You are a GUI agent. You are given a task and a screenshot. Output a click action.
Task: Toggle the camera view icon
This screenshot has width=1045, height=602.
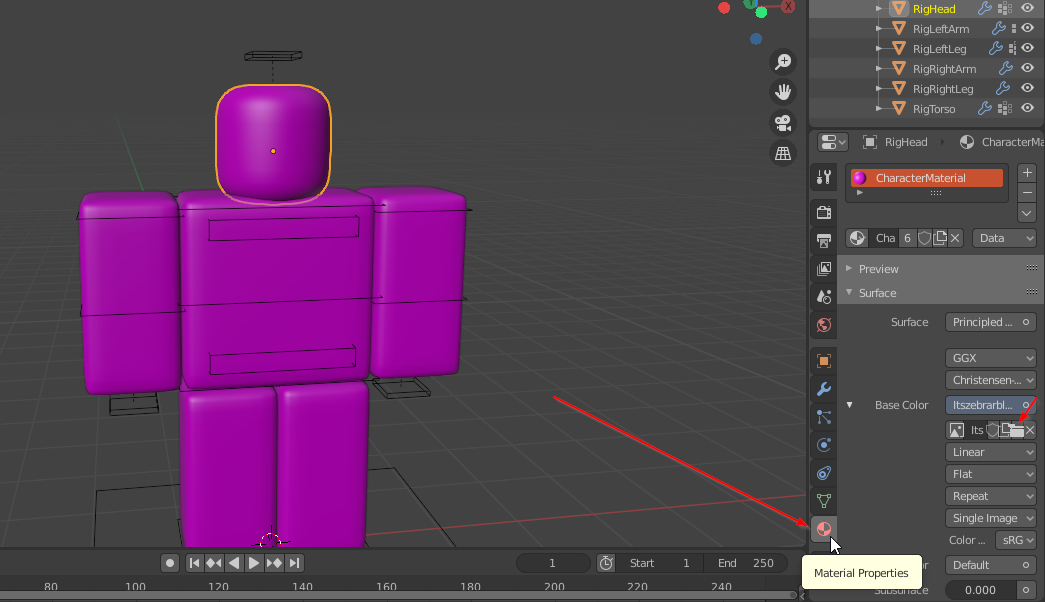point(783,123)
